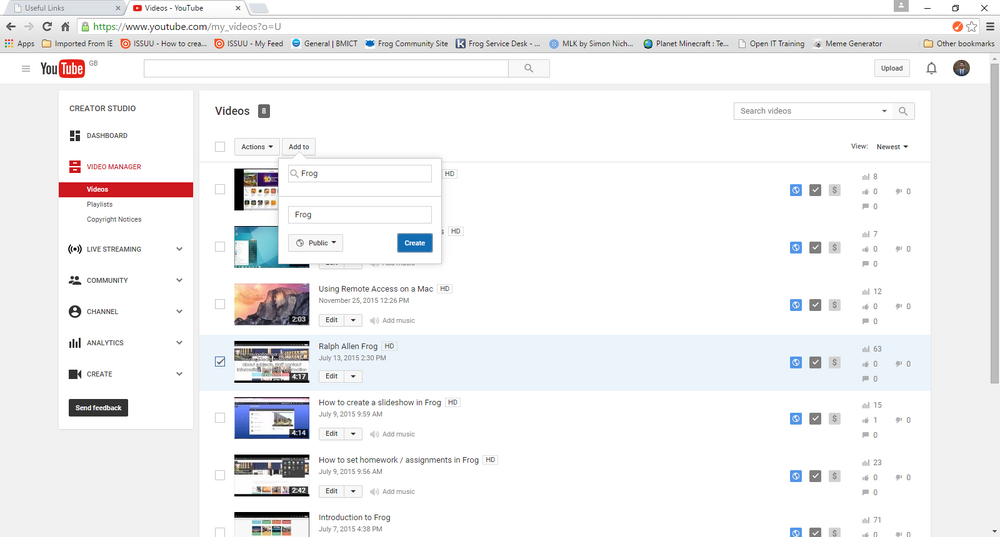Untick the Ralph Allen Frog checkbox
Image resolution: width=1000 pixels, height=537 pixels.
point(220,362)
